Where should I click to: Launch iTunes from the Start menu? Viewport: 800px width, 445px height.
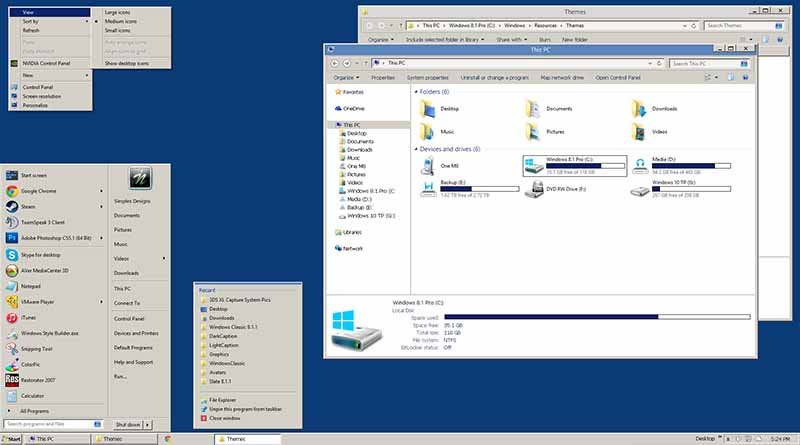[28, 317]
